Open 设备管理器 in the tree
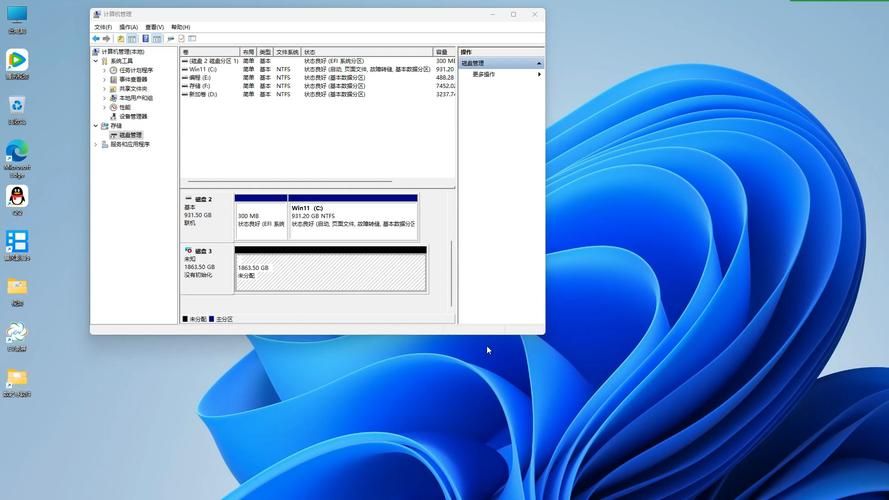889x500 pixels. coord(129,116)
